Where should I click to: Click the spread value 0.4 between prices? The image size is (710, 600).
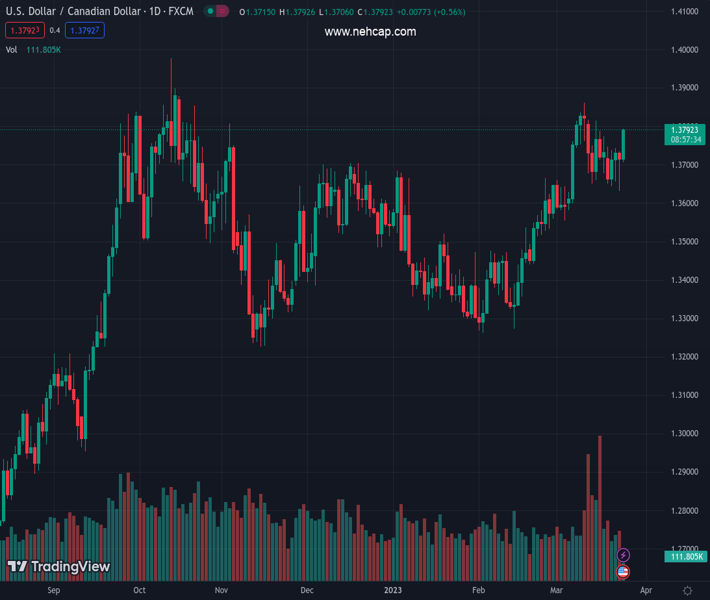55,31
